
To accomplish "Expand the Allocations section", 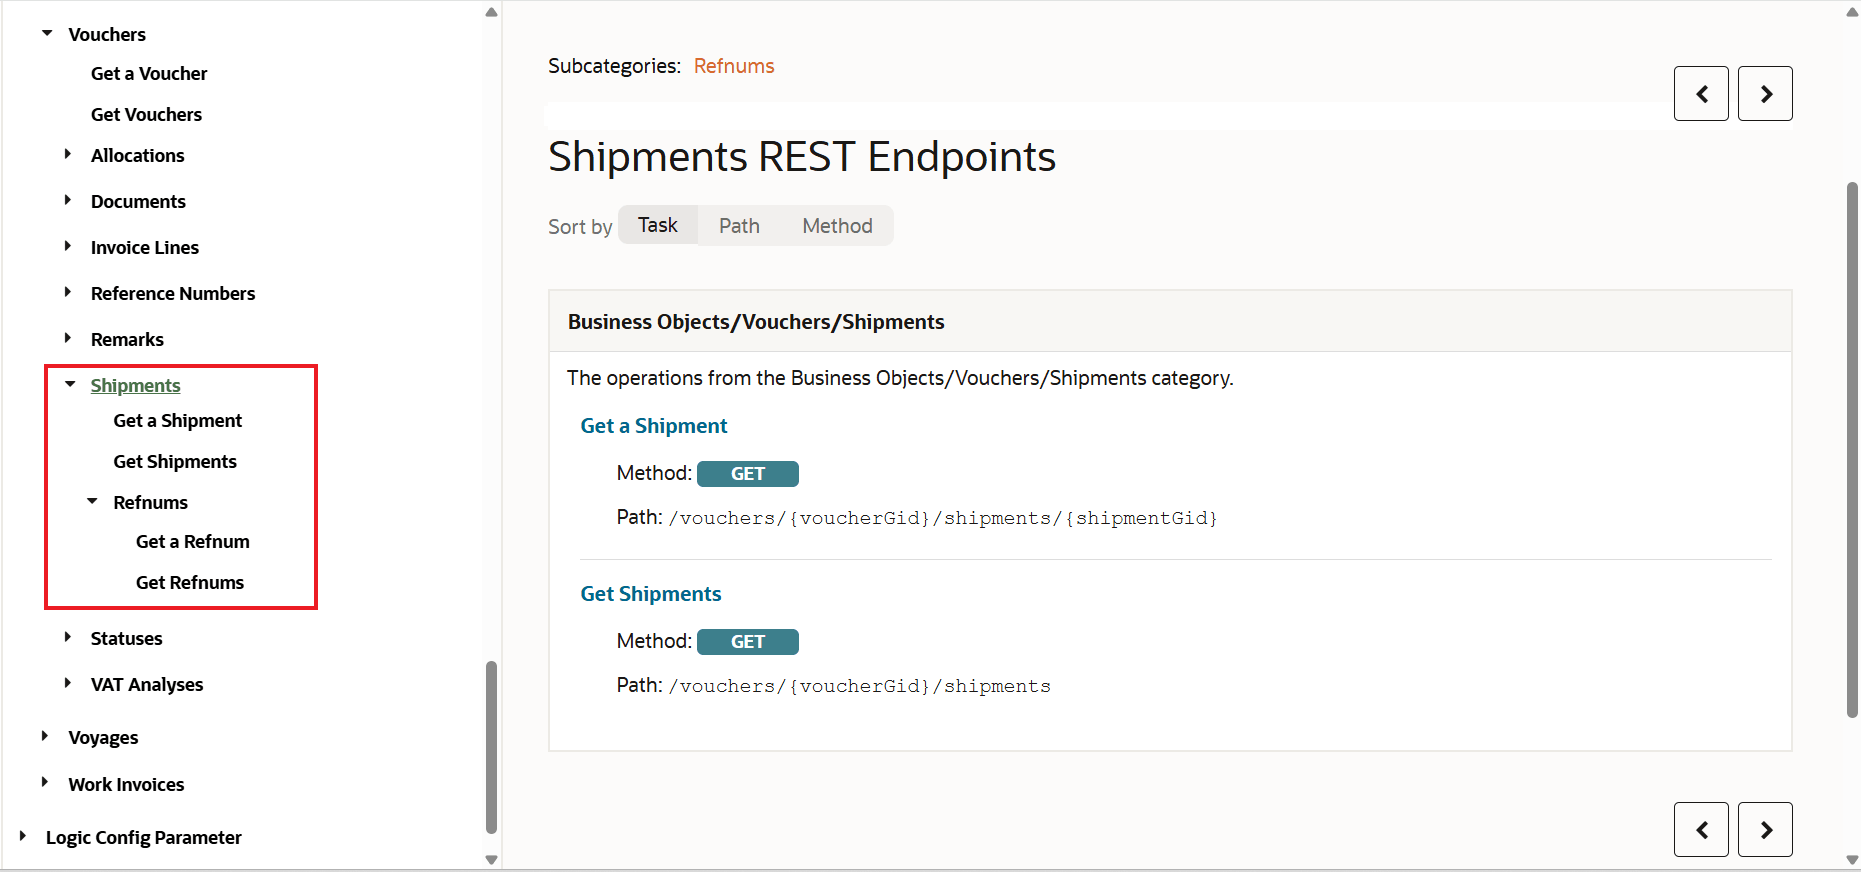I will (68, 155).
